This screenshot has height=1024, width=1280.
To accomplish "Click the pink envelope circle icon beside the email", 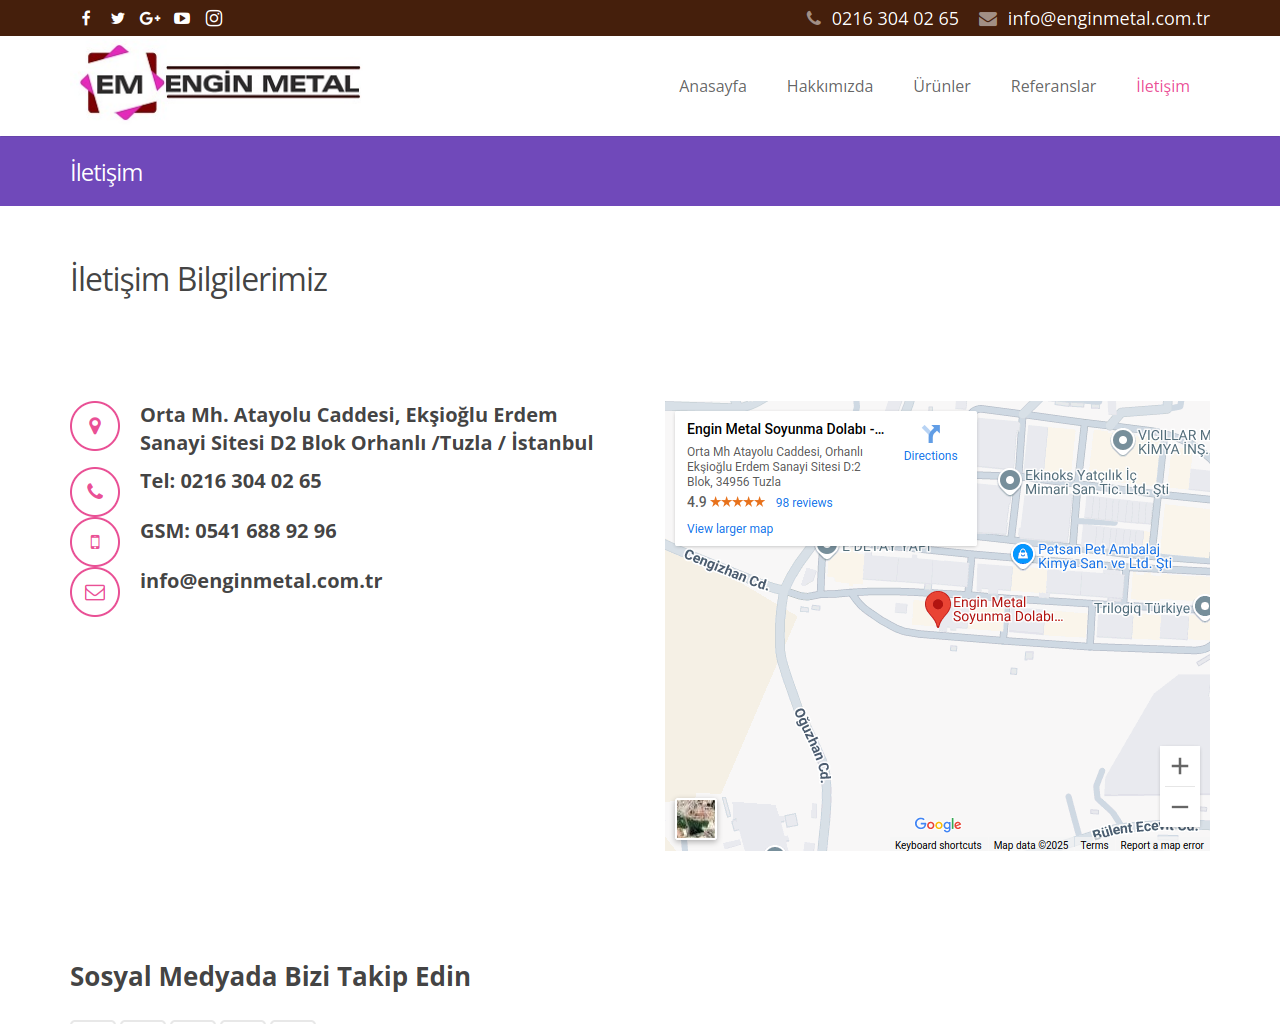I will click(x=95, y=592).
